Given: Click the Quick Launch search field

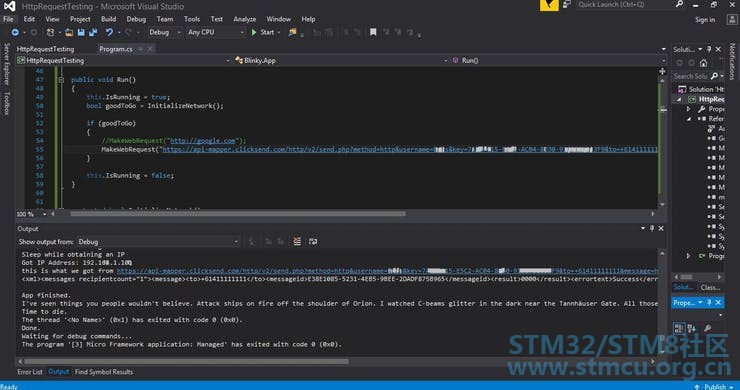Looking at the screenshot, I should pos(624,5).
